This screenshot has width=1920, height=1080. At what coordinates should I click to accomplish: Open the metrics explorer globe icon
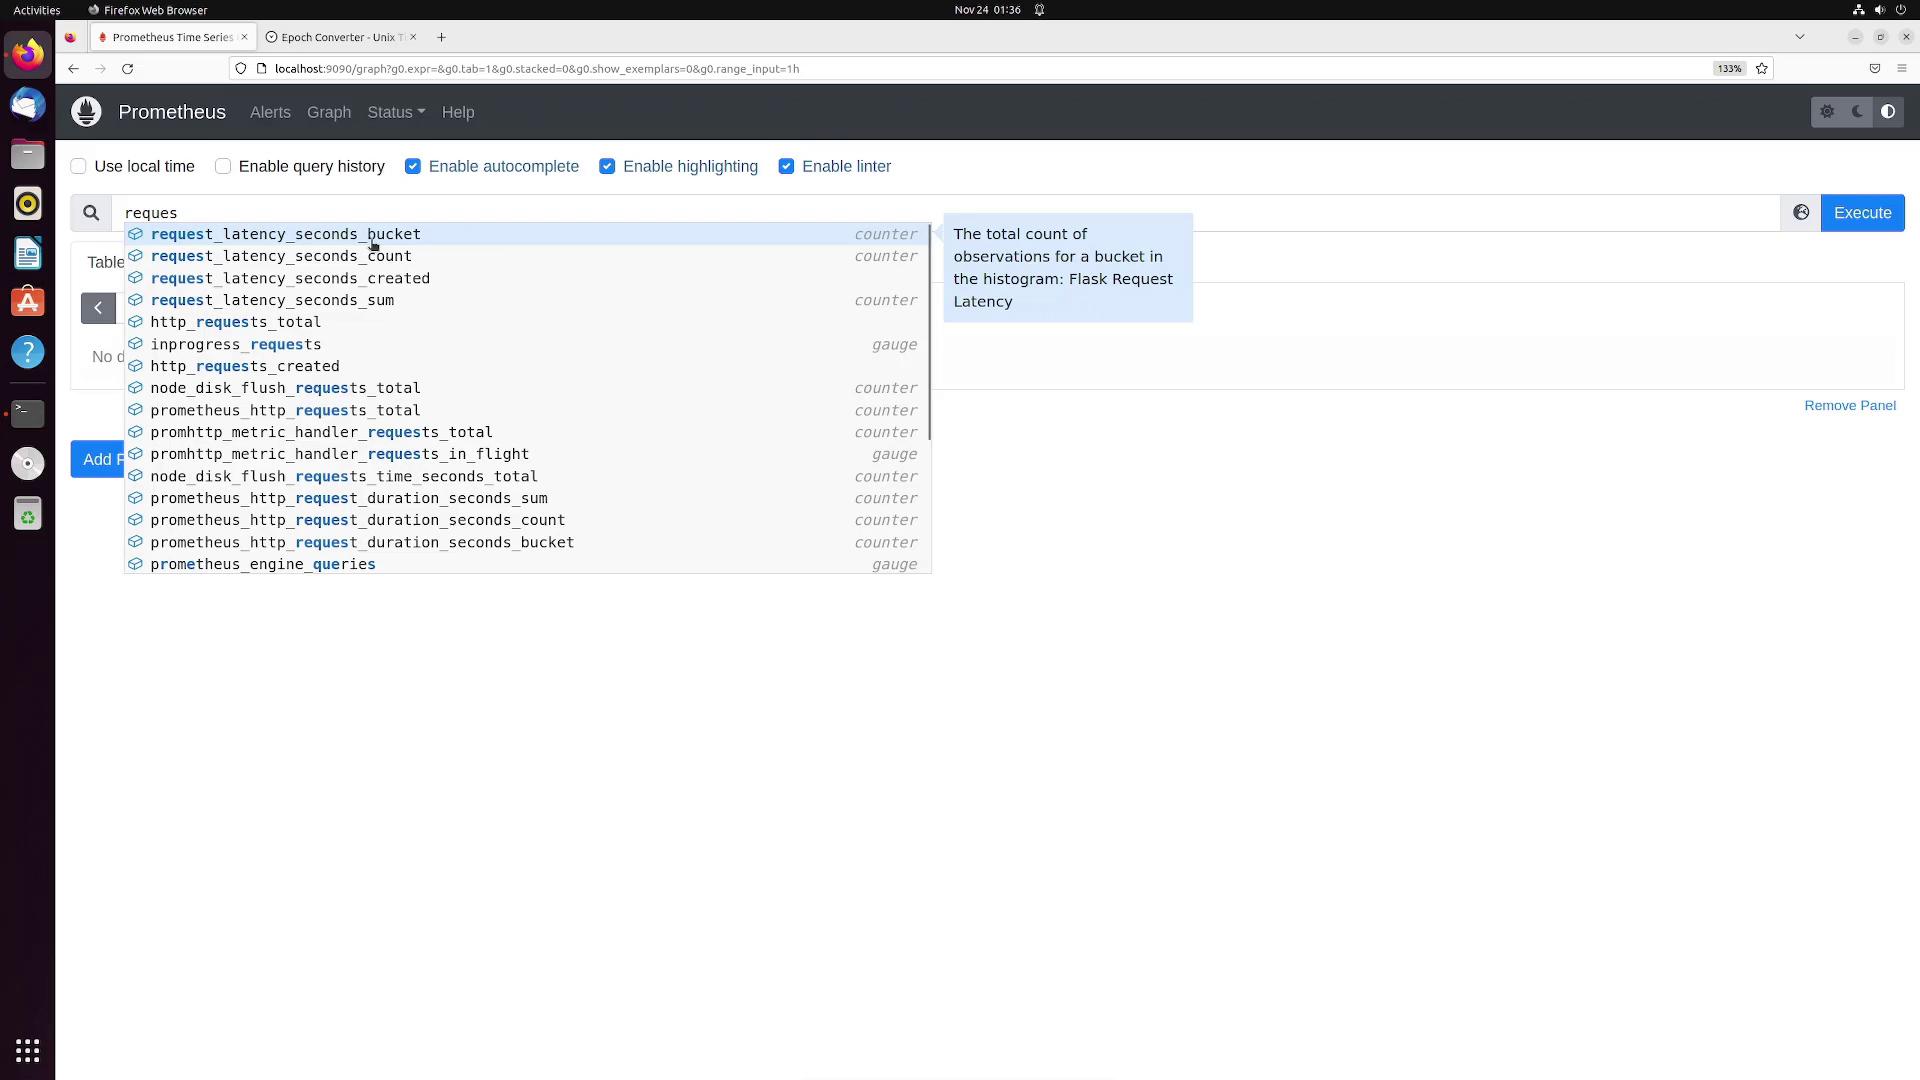point(1801,213)
